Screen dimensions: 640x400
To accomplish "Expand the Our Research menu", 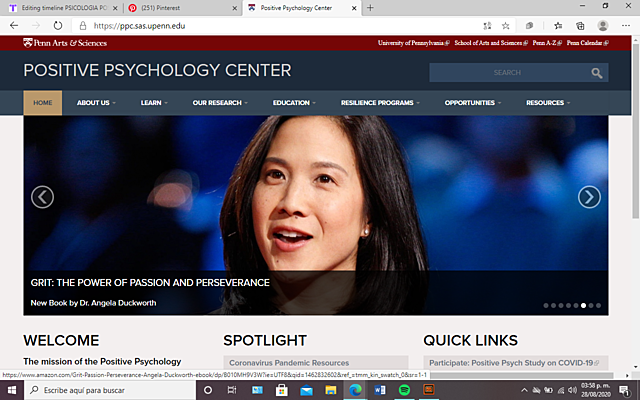I will point(220,103).
